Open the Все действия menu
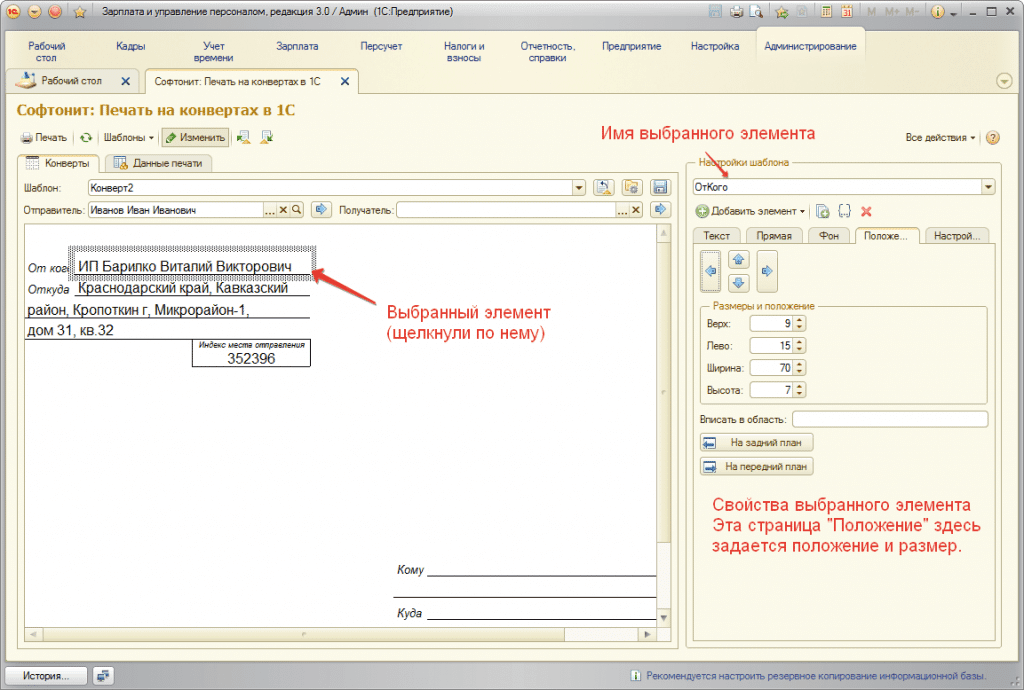The width and height of the screenshot is (1024, 690). pos(940,138)
